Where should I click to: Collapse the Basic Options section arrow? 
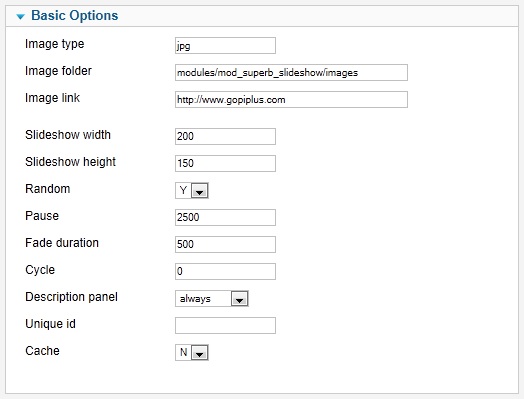click(20, 16)
